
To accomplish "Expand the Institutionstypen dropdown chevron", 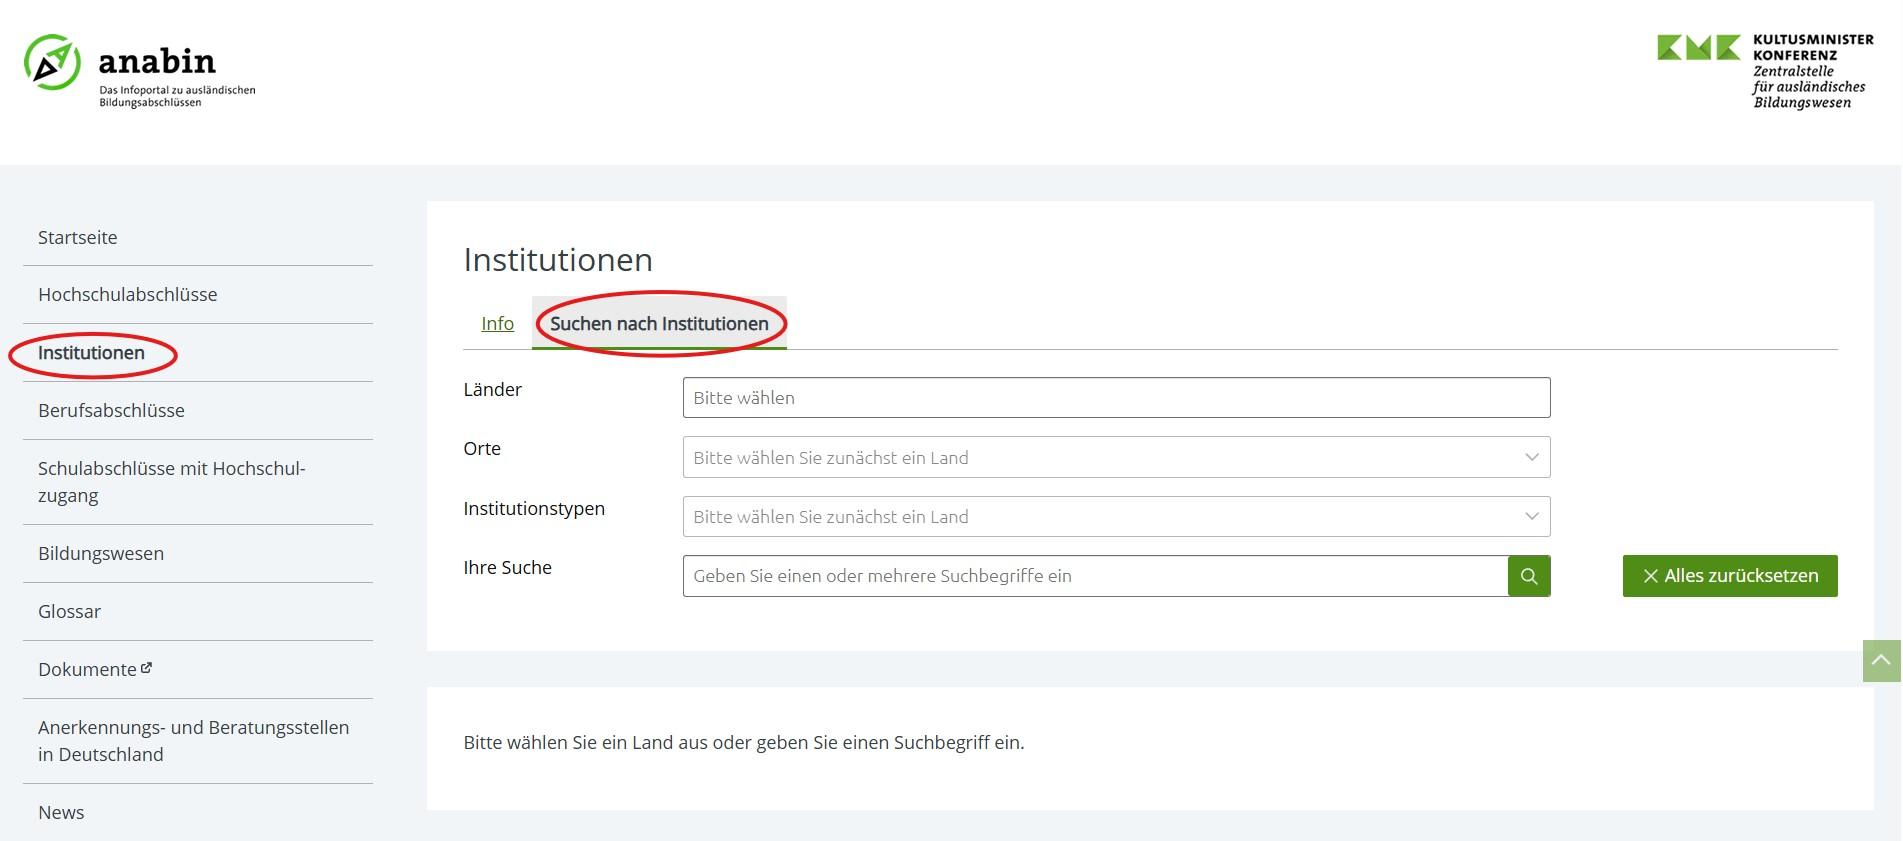I will click(x=1531, y=516).
